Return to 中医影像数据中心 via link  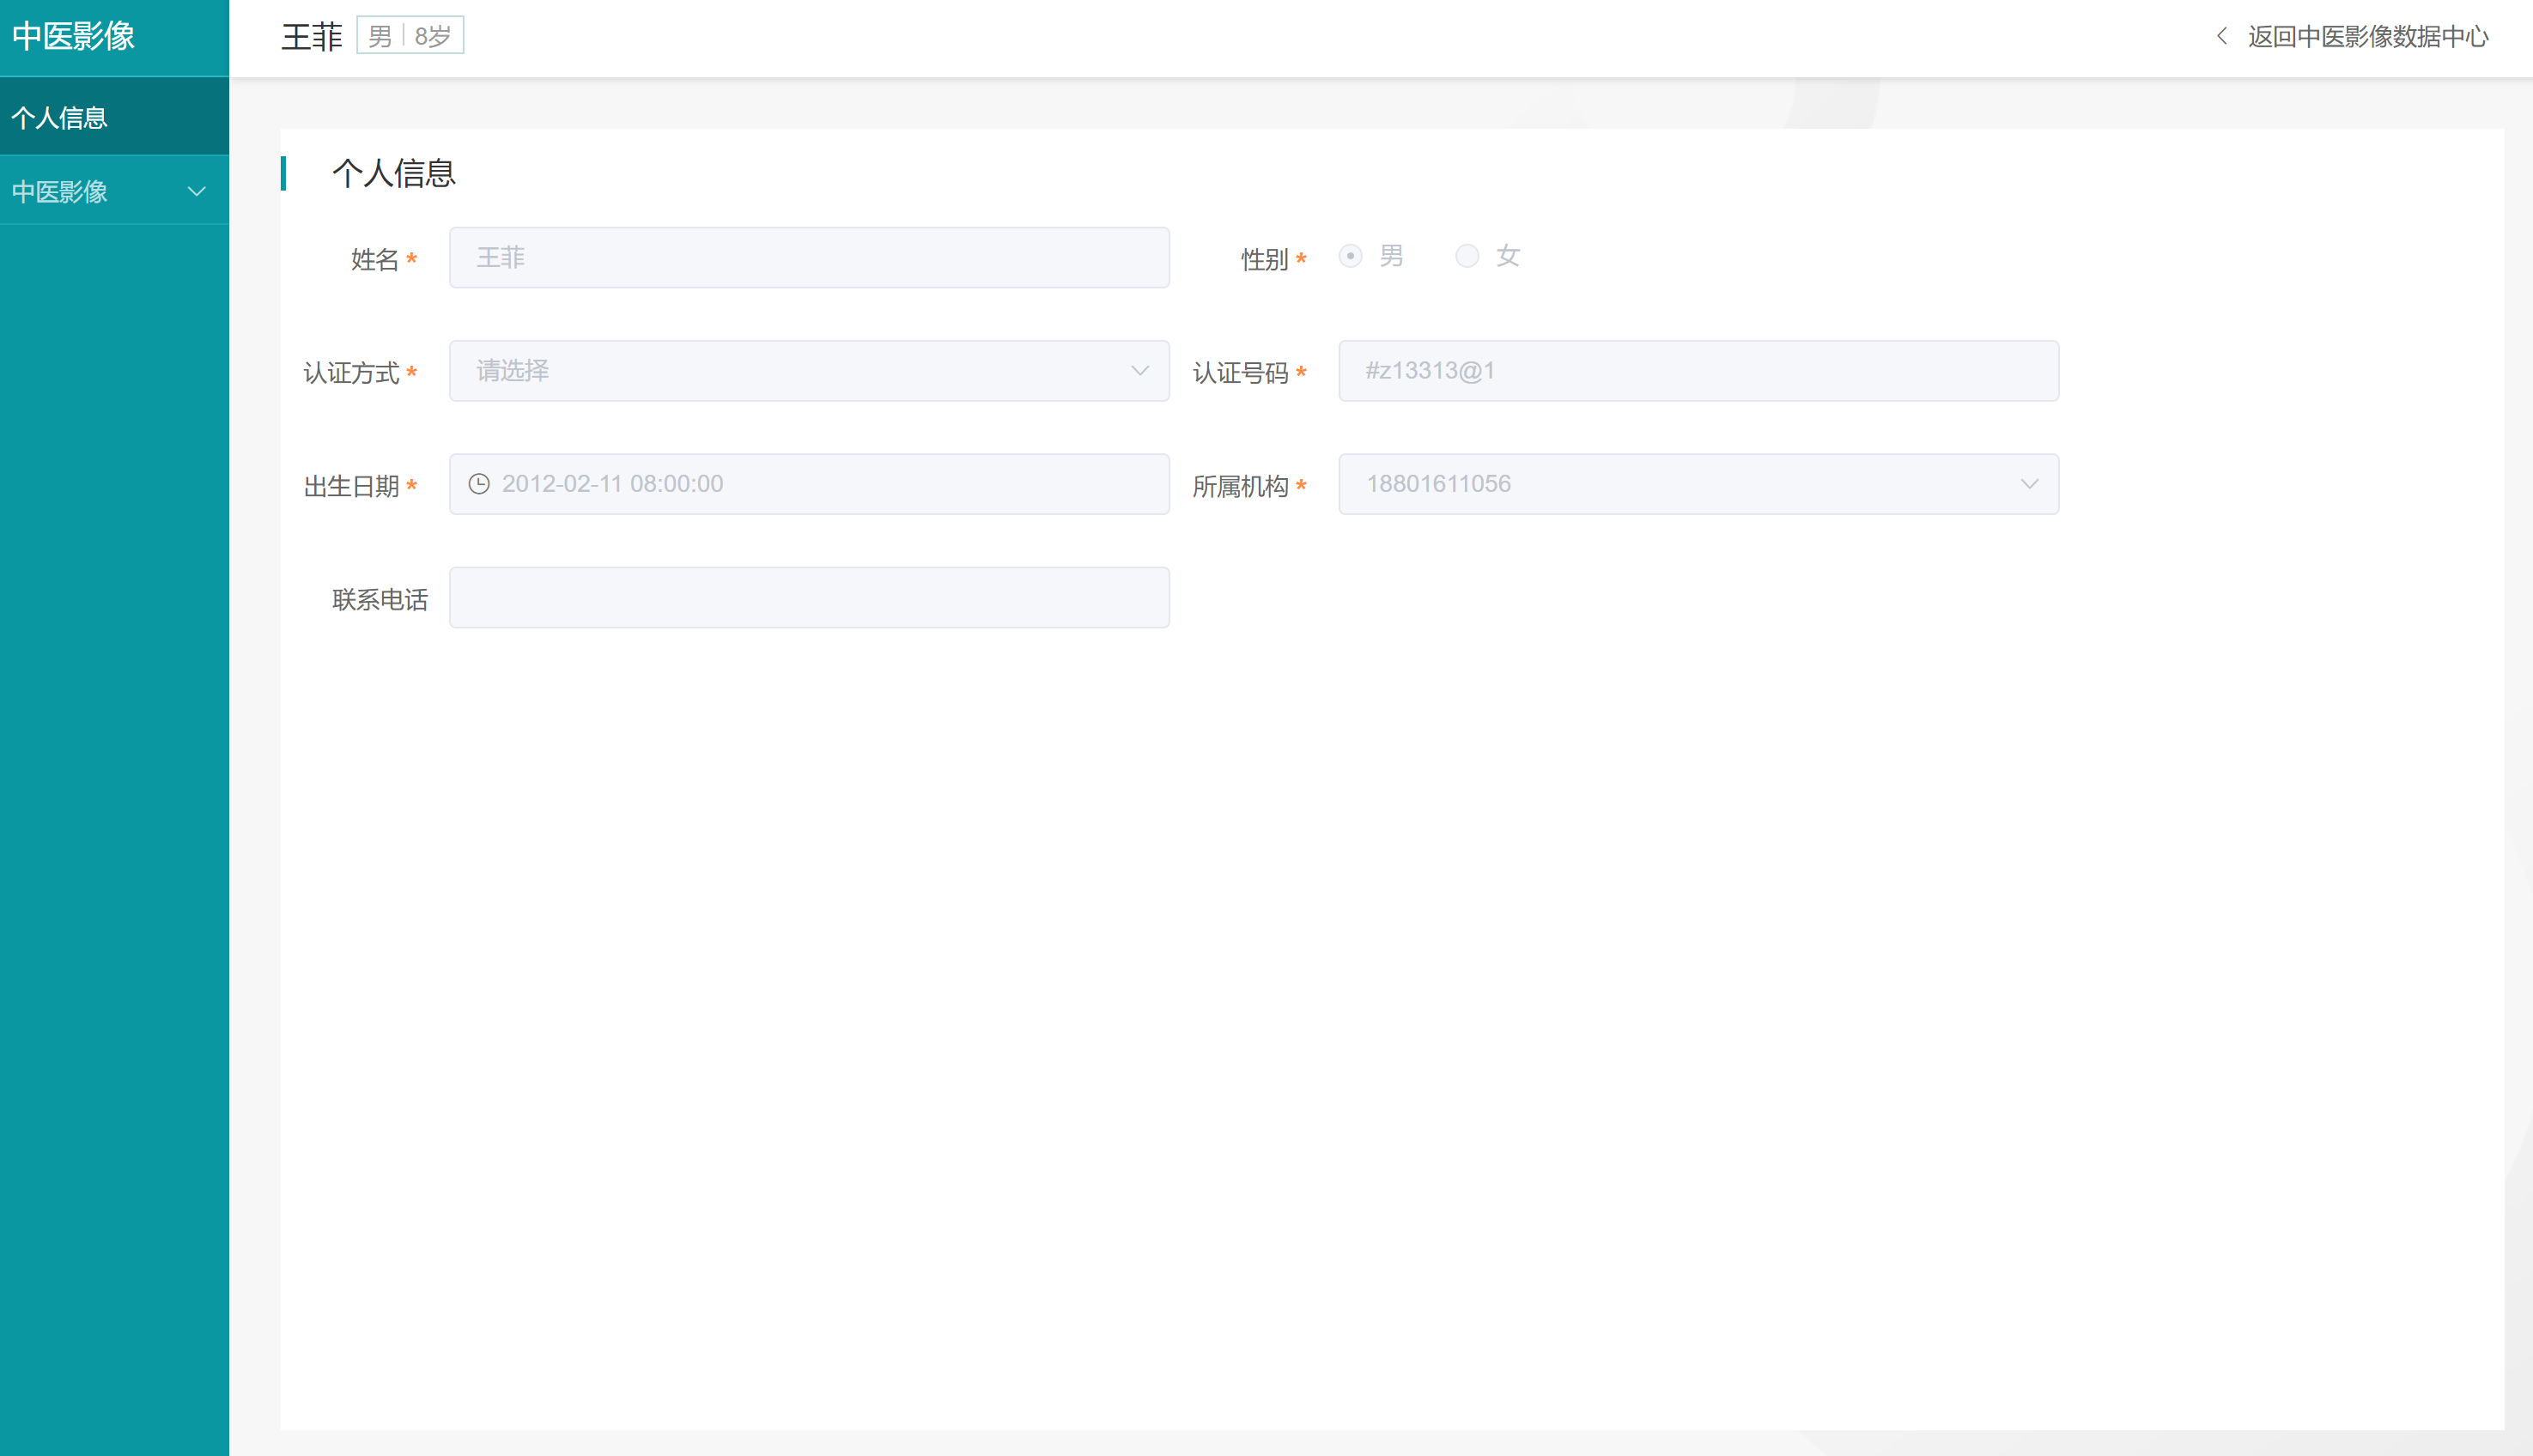pyautogui.click(x=2367, y=37)
